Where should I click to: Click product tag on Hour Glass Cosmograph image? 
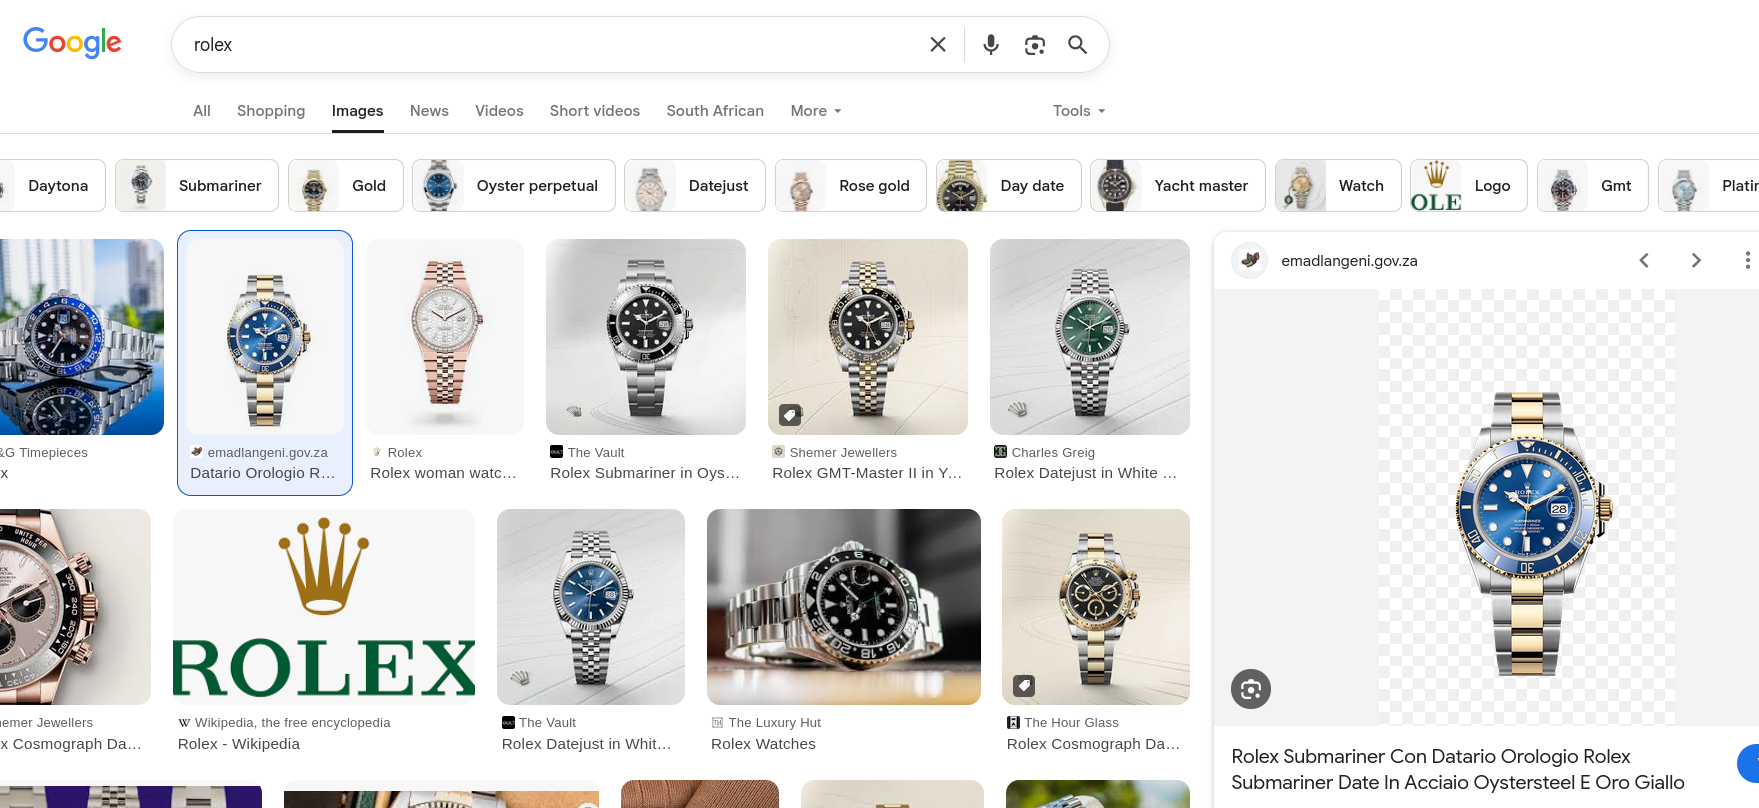click(x=1024, y=685)
